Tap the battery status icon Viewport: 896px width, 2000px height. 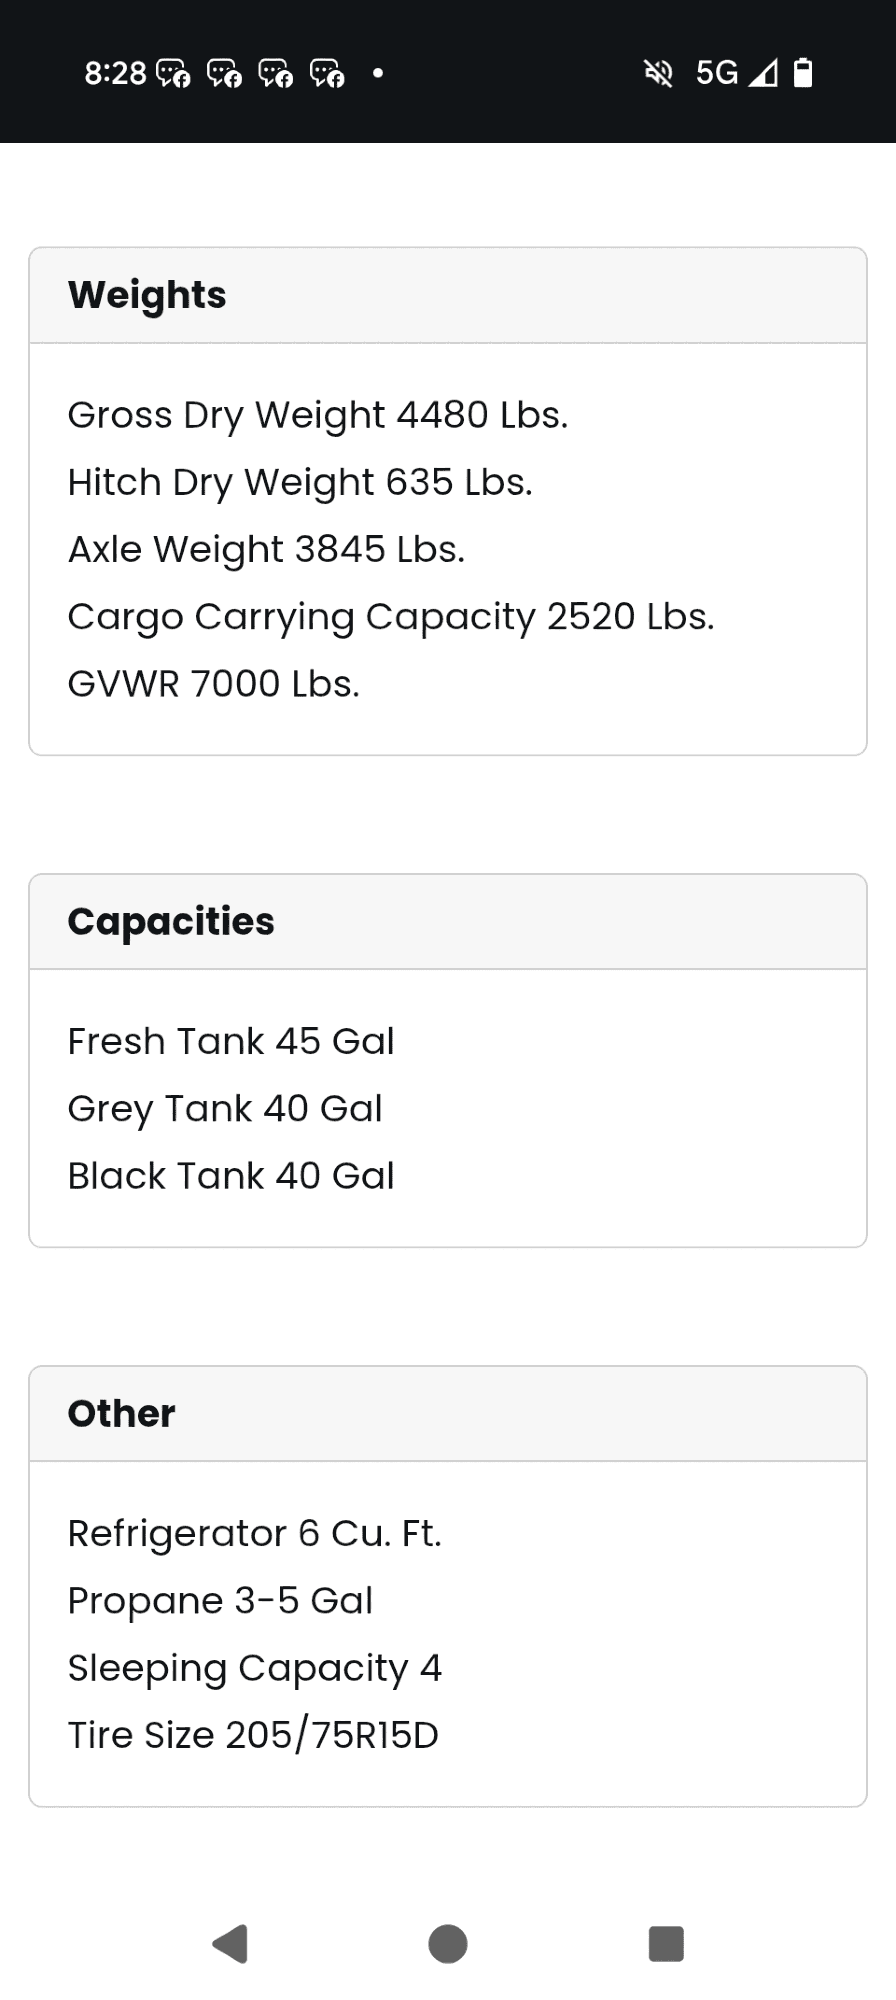tap(802, 73)
